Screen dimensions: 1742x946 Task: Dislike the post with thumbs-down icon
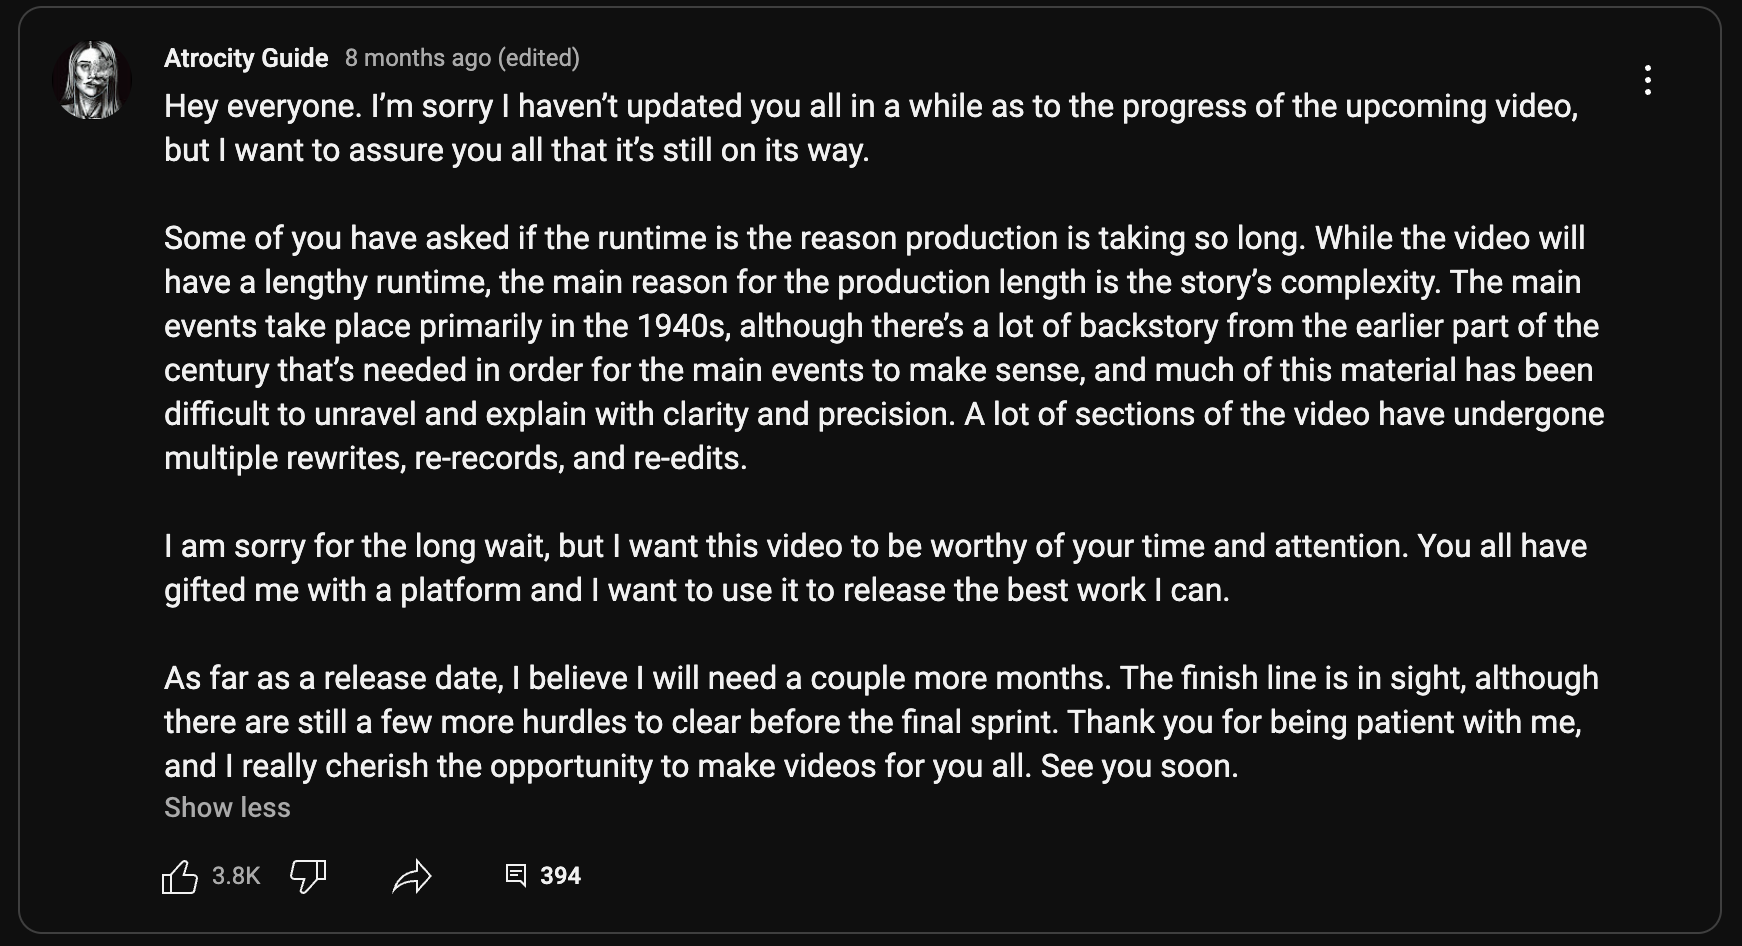[x=308, y=877]
